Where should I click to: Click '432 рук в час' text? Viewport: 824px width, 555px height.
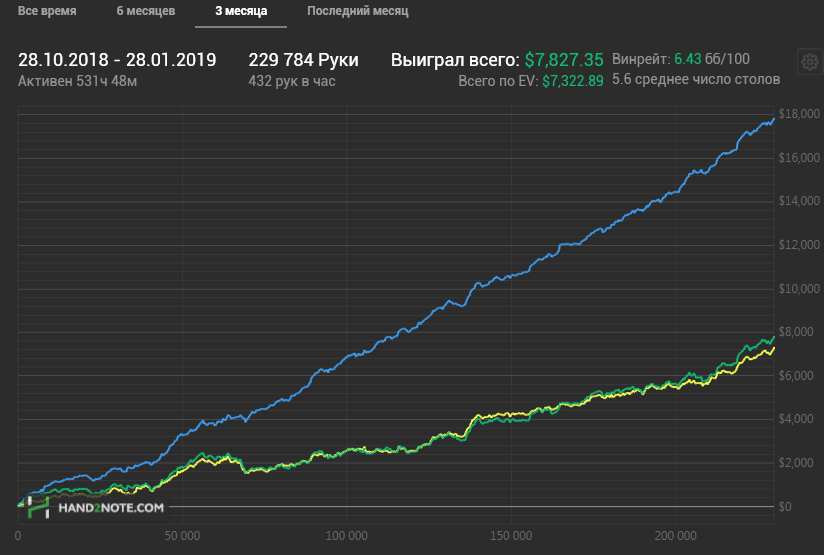click(292, 81)
